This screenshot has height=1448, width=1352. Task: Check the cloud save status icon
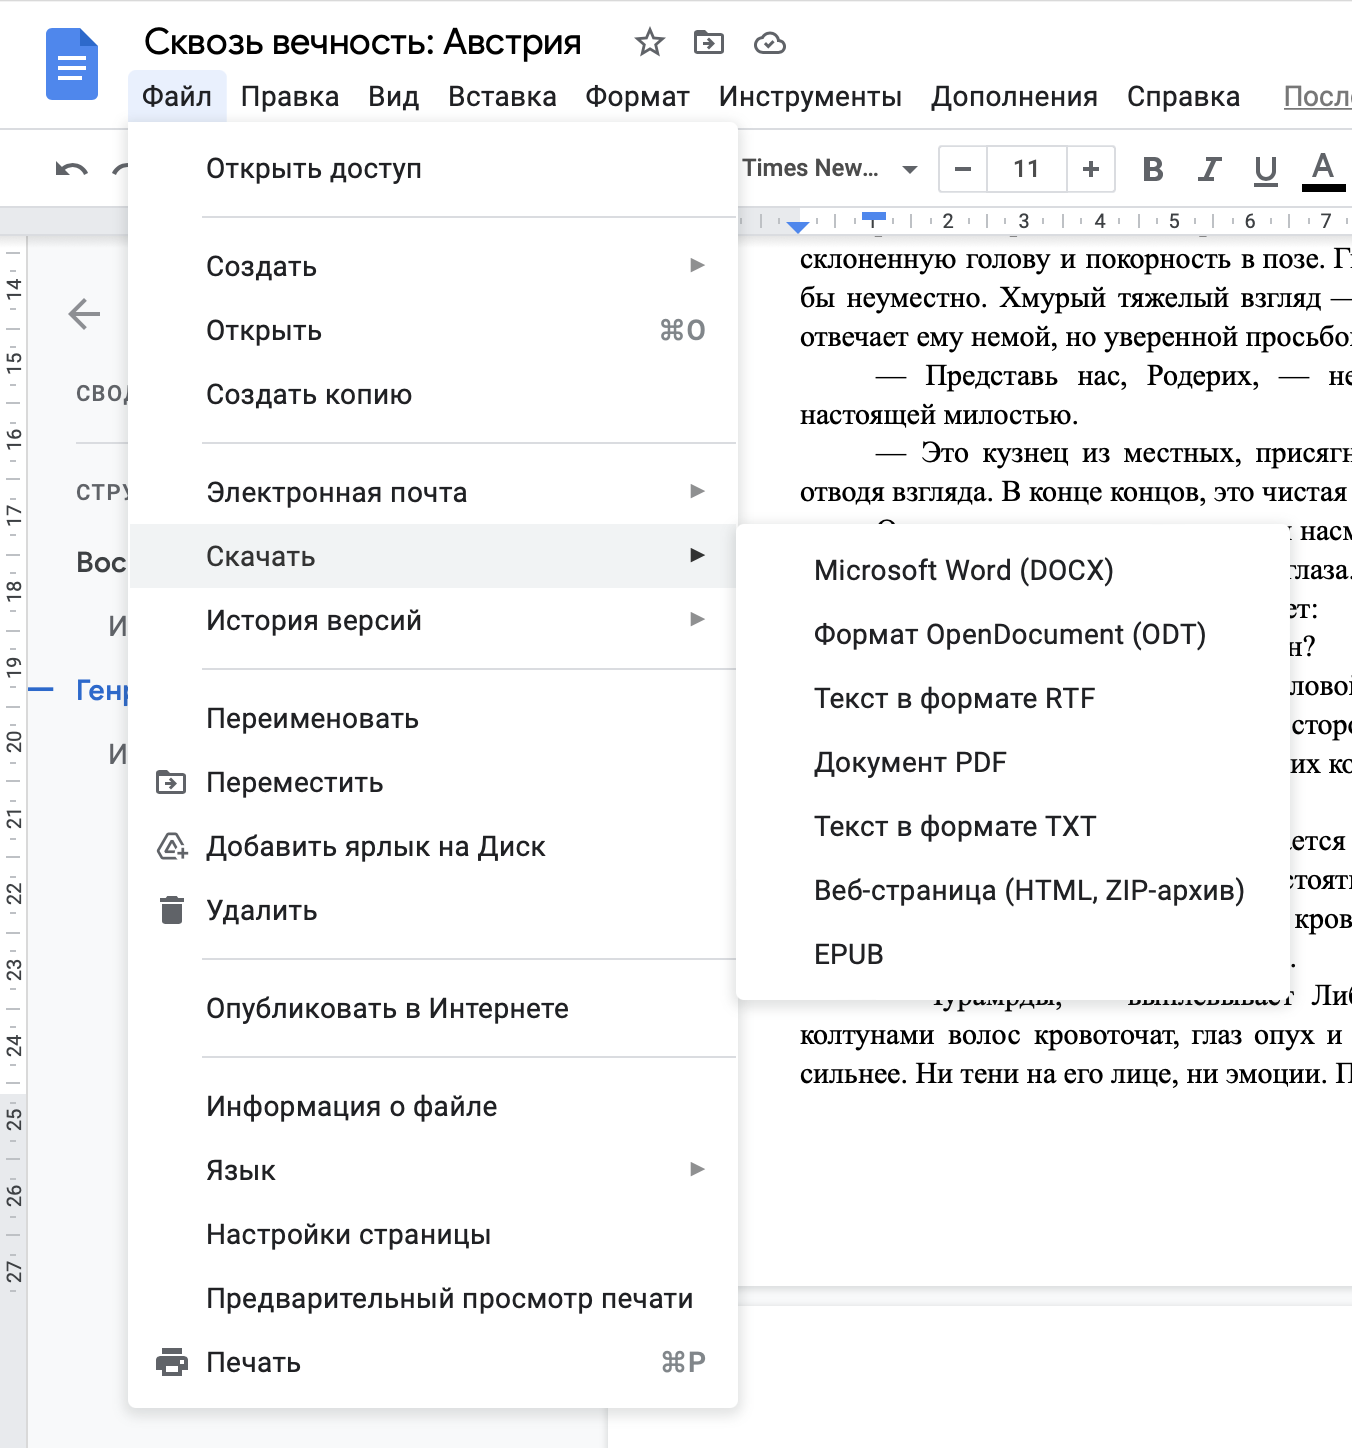769,43
